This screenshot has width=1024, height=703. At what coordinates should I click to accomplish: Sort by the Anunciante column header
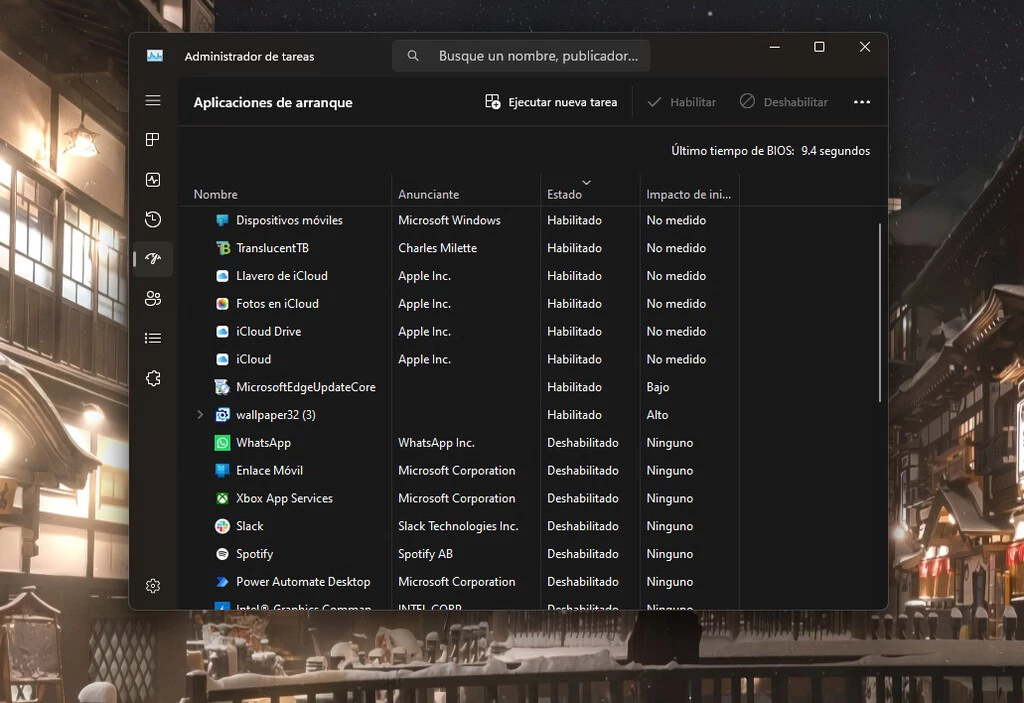tap(429, 195)
